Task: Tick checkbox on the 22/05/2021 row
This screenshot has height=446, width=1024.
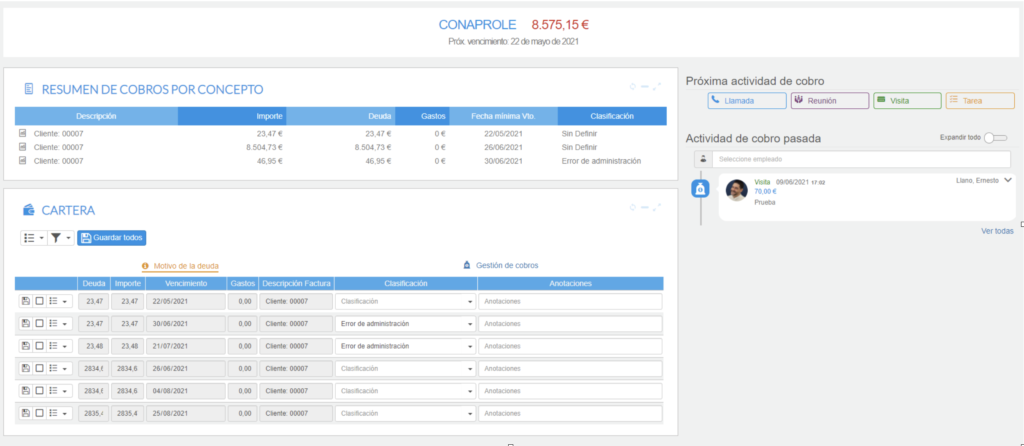Action: tap(39, 302)
